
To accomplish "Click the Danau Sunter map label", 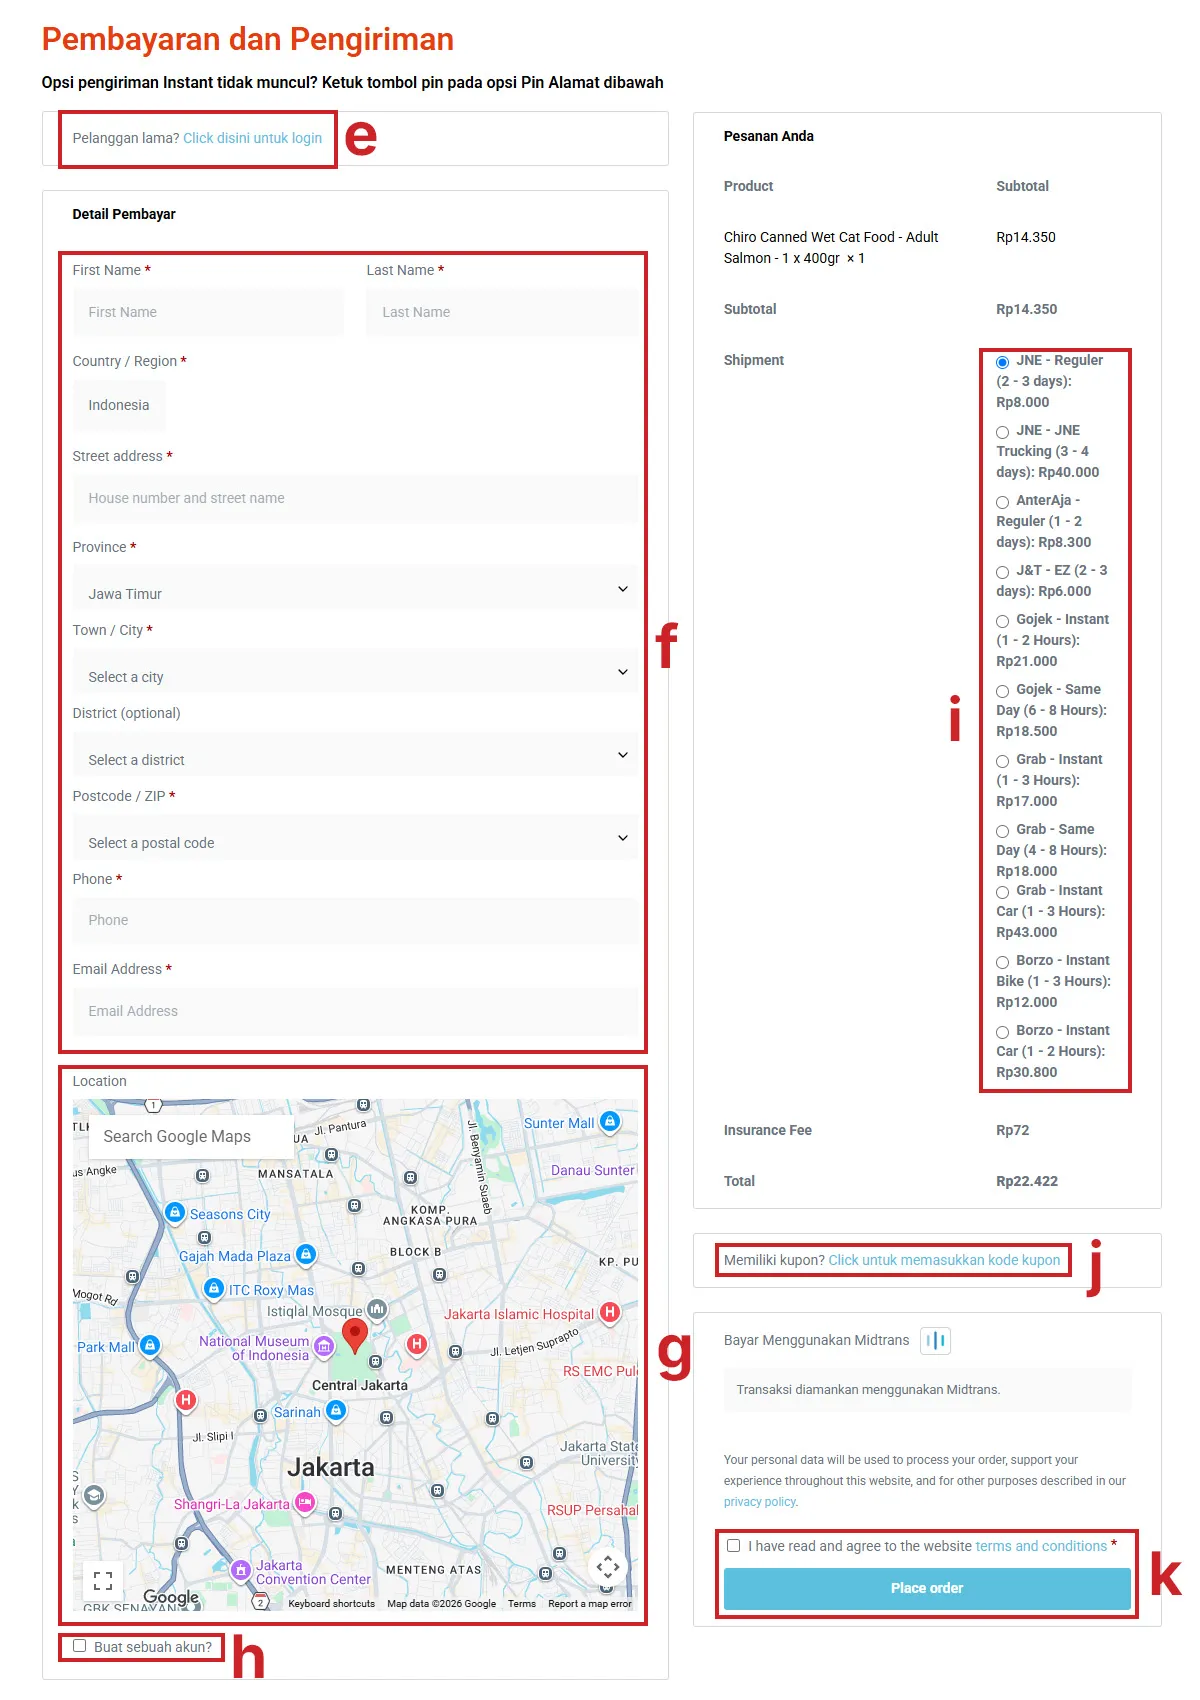I will tap(593, 1170).
